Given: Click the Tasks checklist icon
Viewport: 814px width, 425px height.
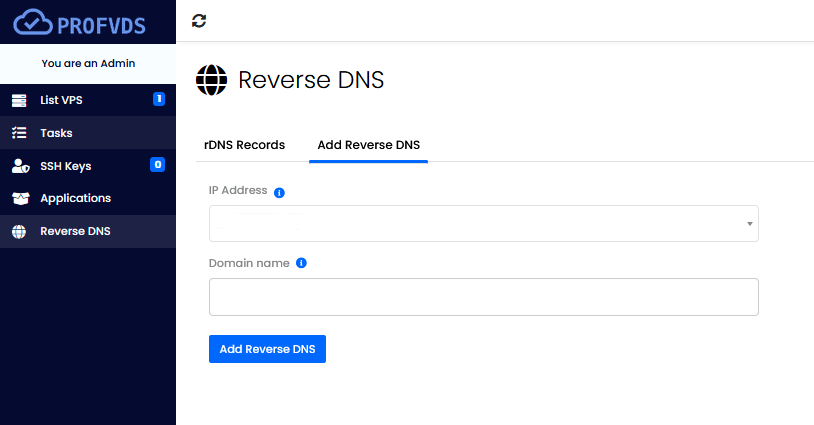Looking at the screenshot, I should pos(19,133).
